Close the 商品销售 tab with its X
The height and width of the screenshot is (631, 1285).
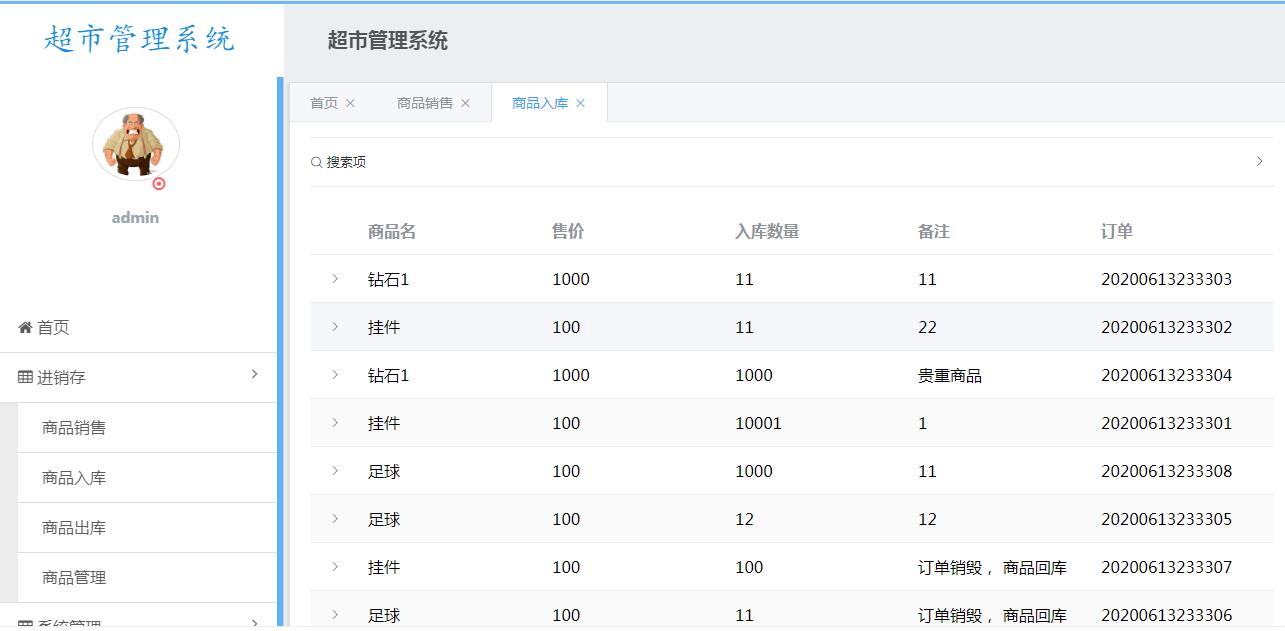[465, 103]
